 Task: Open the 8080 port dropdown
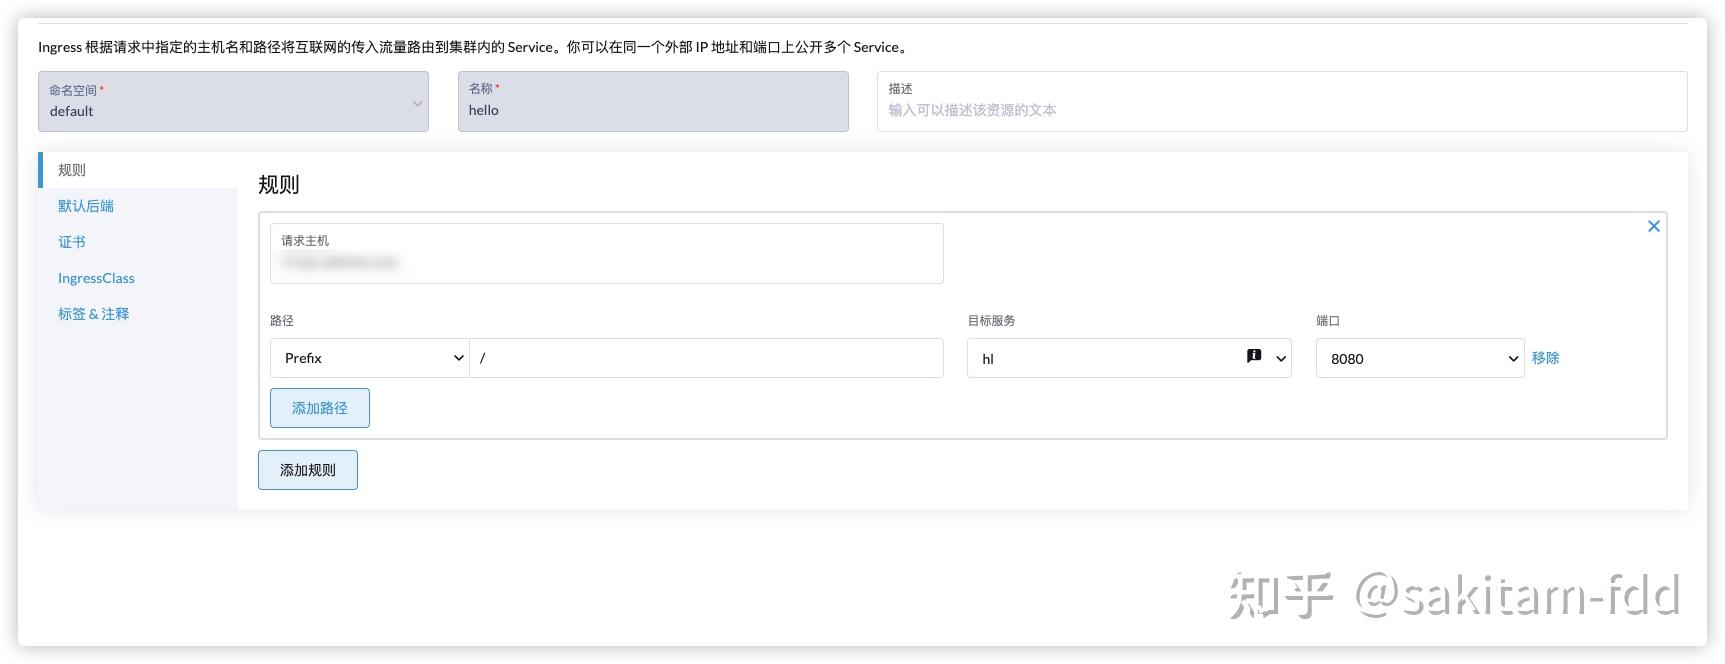[x=1419, y=359]
